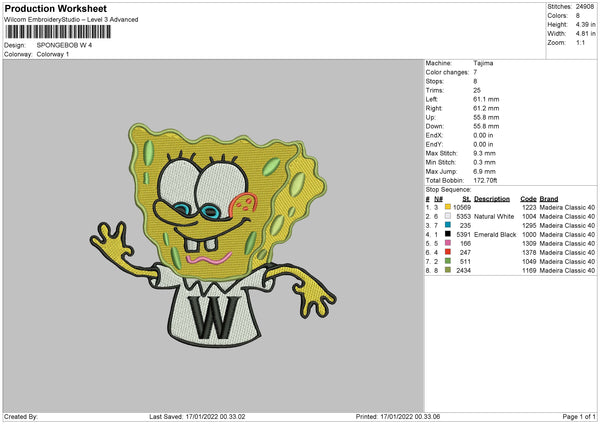Select the green swatch for code 1049
Screen dimensions: 600x424
point(448,261)
